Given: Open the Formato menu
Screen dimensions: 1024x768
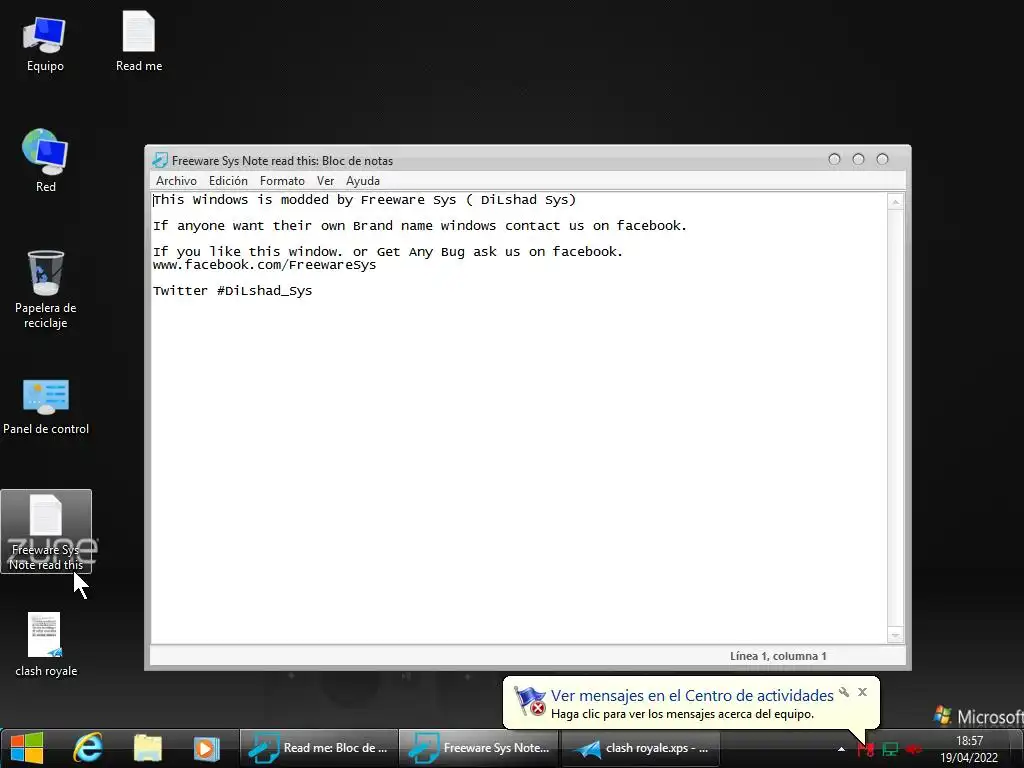Looking at the screenshot, I should click(282, 181).
